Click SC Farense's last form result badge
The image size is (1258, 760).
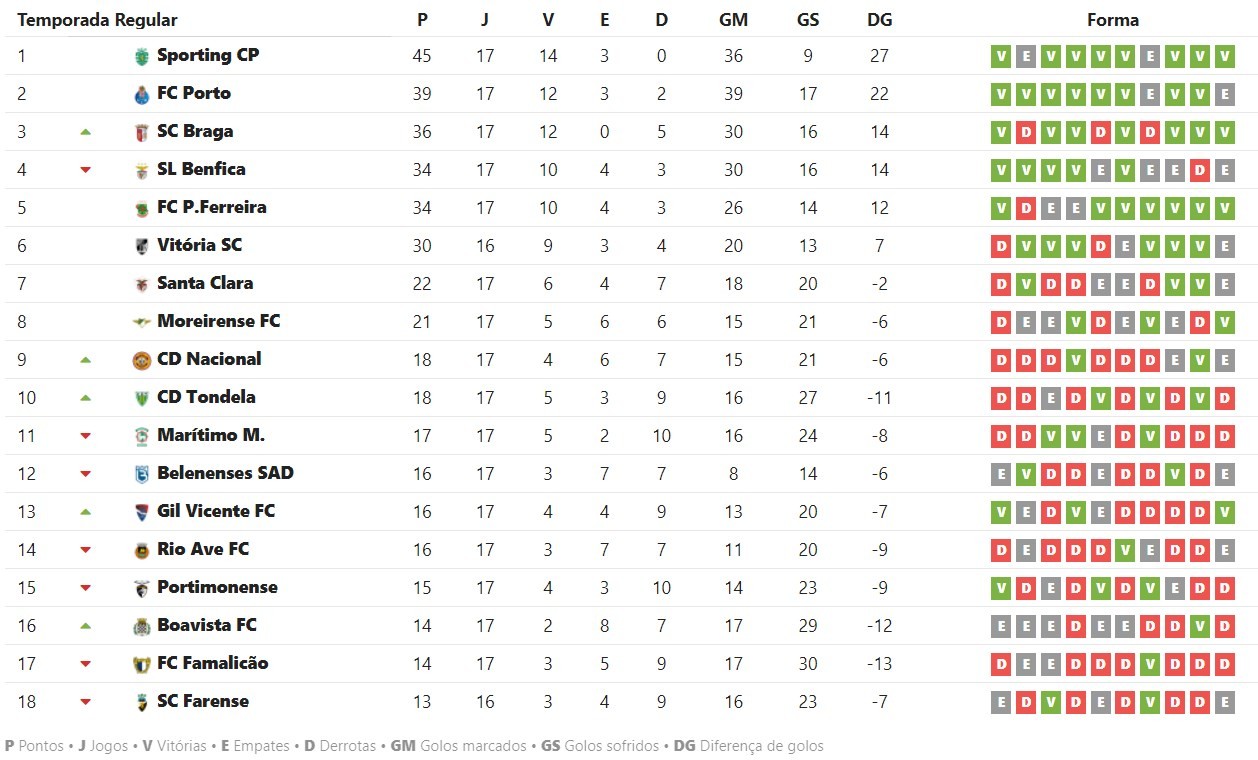click(1224, 702)
